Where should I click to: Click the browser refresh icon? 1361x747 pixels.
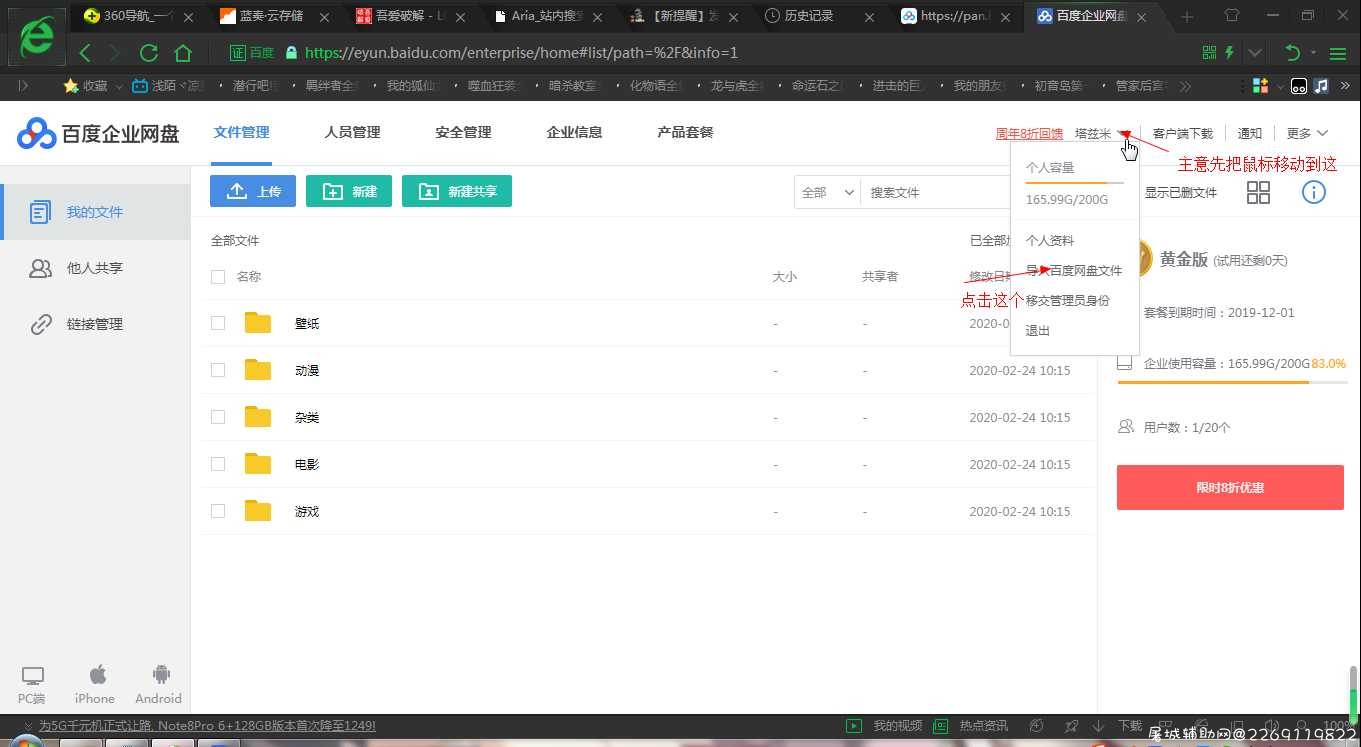pos(149,53)
